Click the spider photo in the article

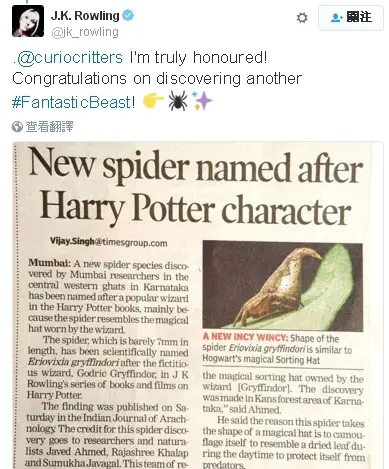coord(283,286)
